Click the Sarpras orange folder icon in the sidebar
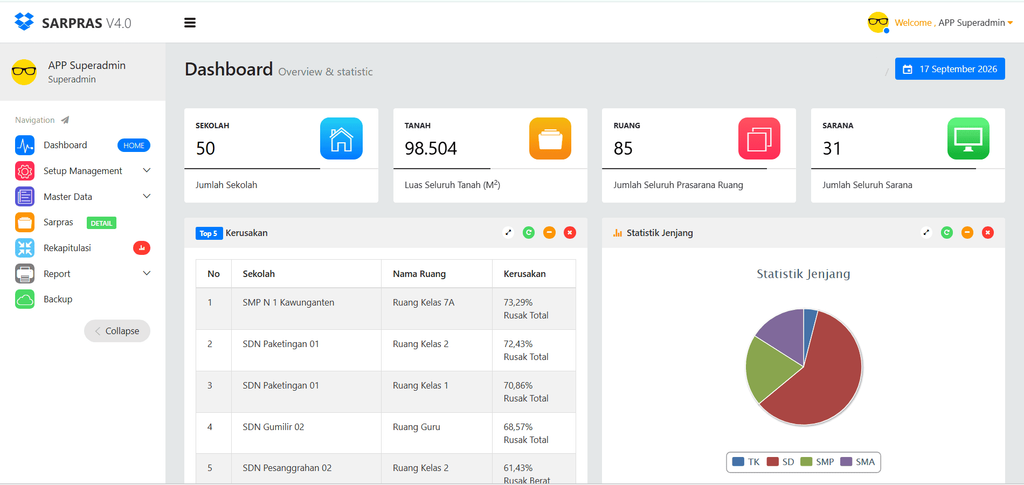This screenshot has height=485, width=1024. point(25,222)
